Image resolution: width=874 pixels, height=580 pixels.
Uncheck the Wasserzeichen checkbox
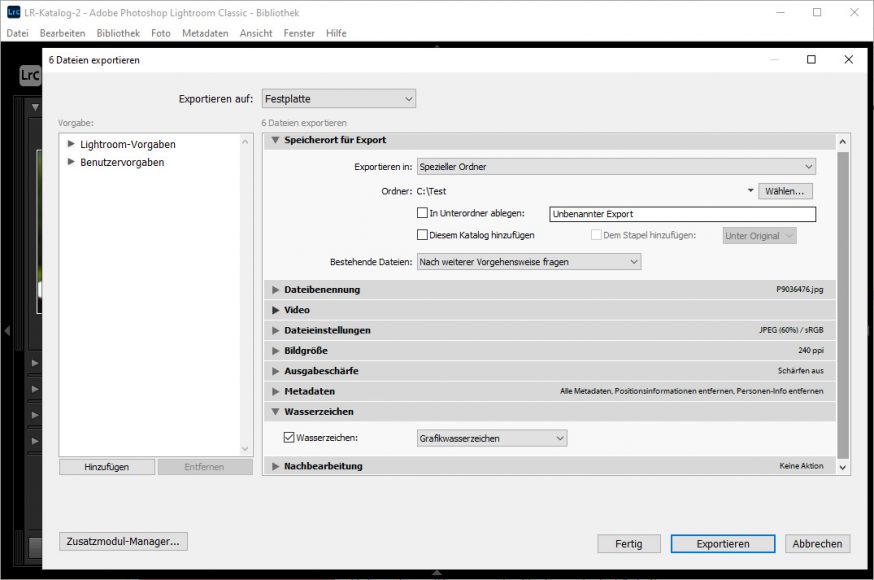289,438
